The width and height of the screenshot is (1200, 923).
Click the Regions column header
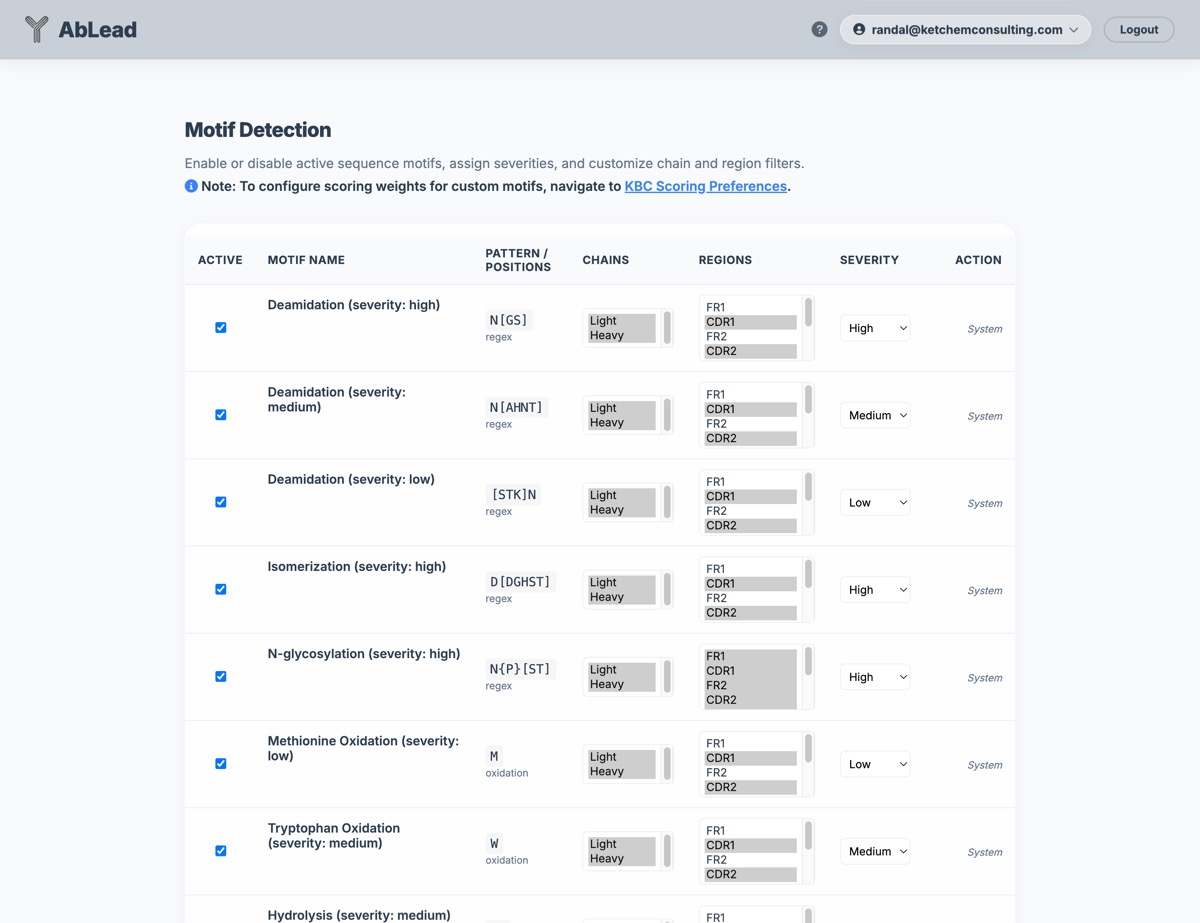(725, 260)
